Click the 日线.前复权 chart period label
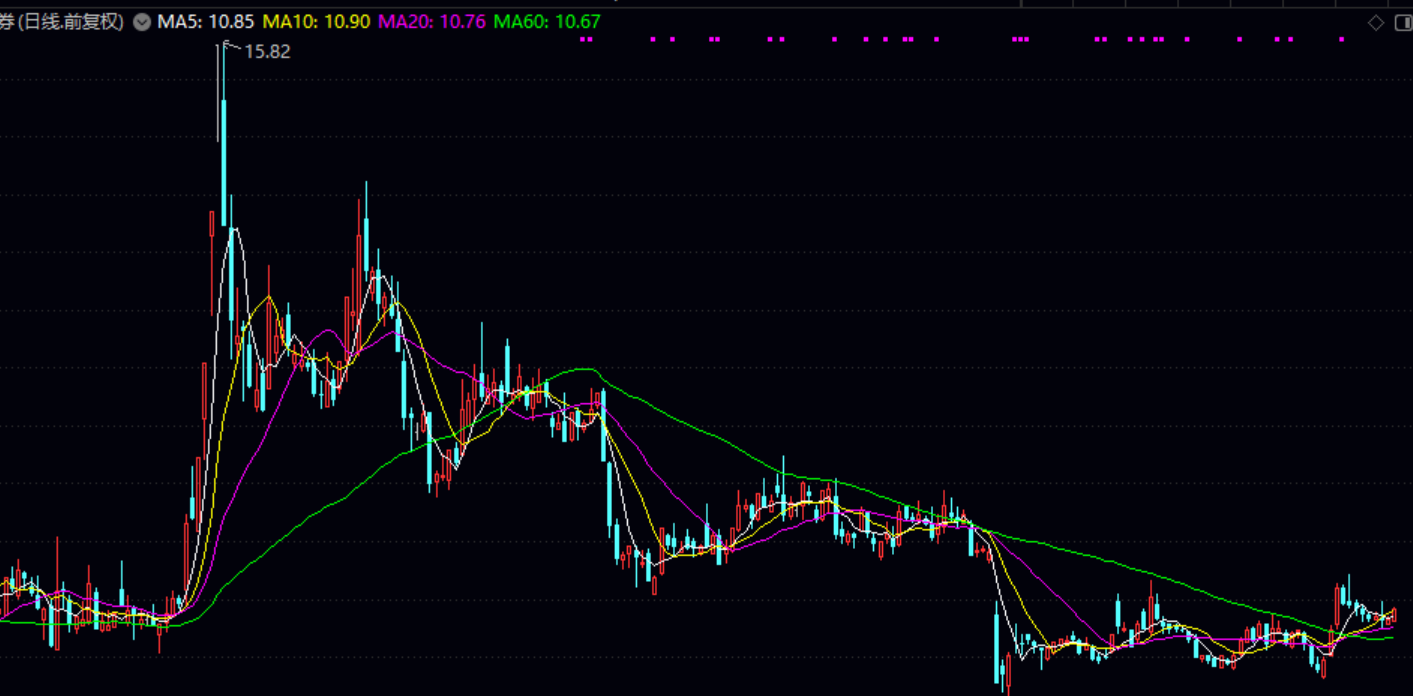The height and width of the screenshot is (696, 1413). [x=69, y=22]
